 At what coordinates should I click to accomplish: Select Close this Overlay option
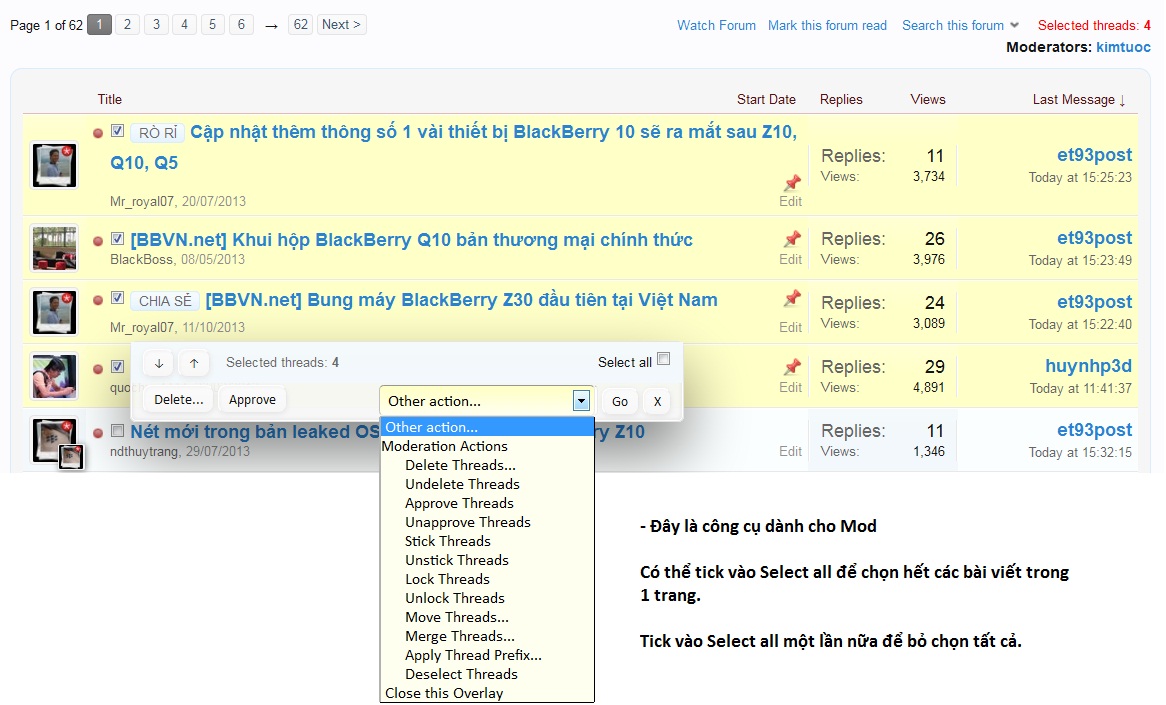pyautogui.click(x=444, y=693)
